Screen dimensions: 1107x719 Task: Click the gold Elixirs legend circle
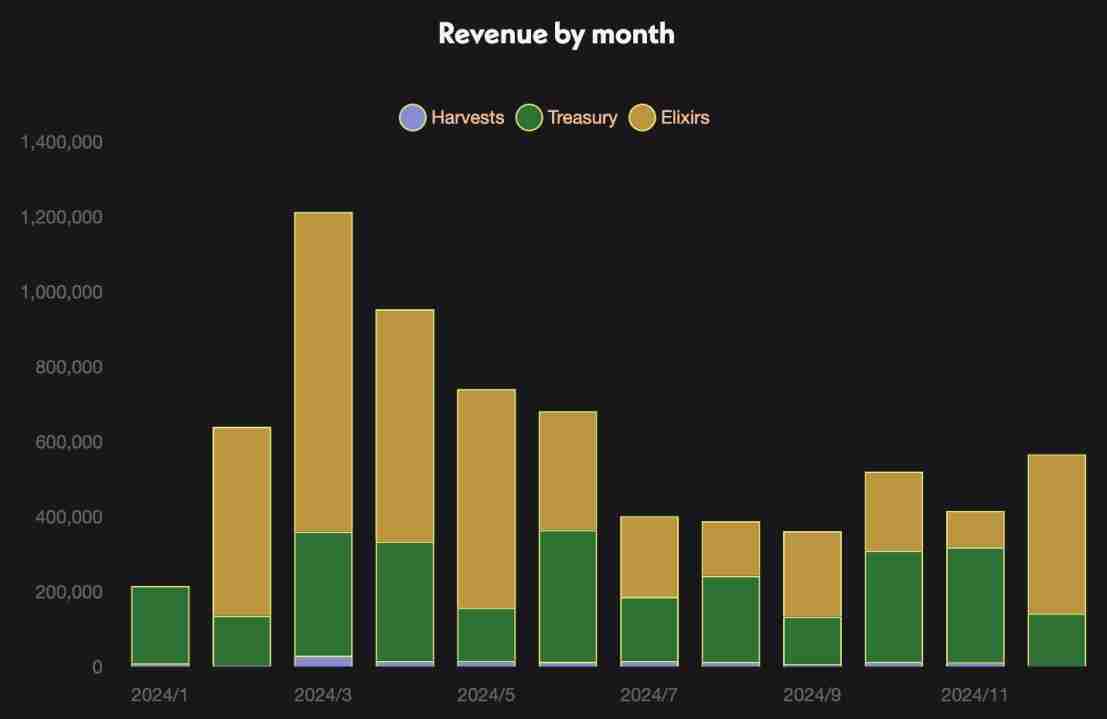pos(642,118)
